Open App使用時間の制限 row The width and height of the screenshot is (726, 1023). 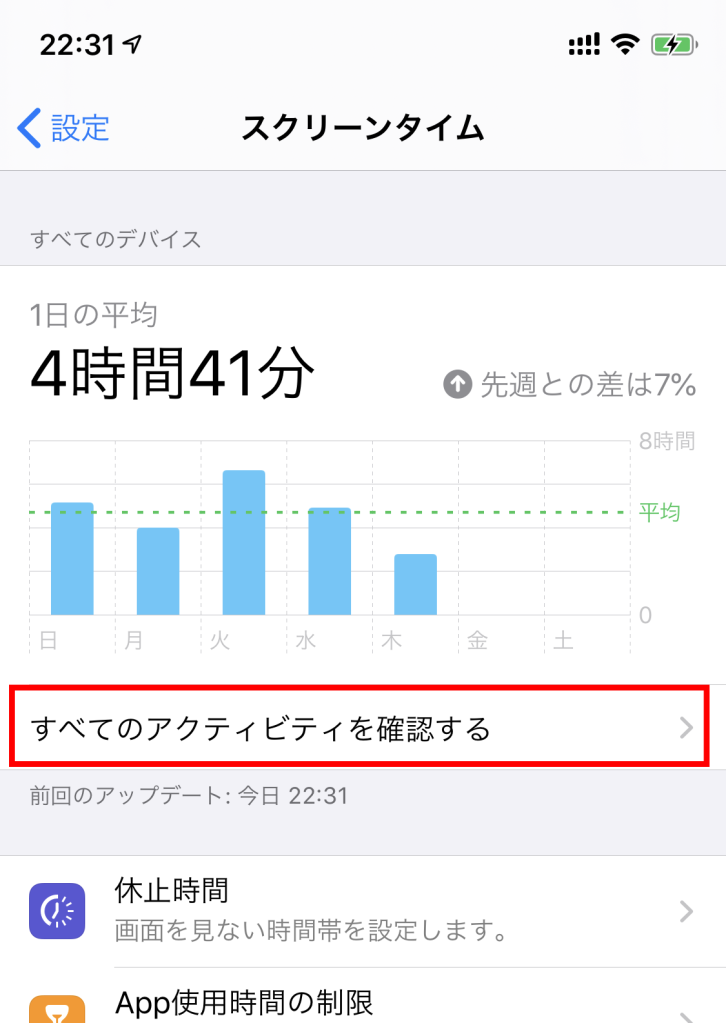tap(363, 996)
